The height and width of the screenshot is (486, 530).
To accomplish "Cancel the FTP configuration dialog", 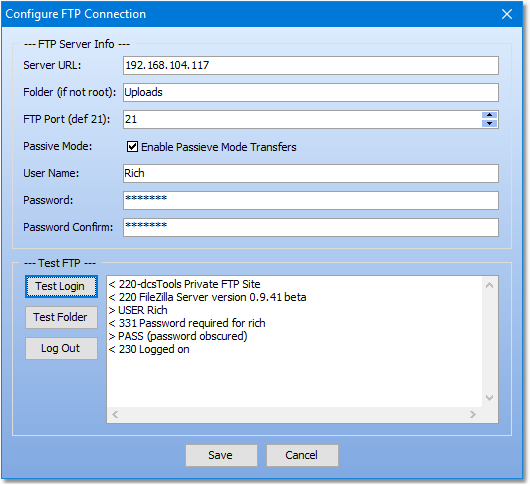I will (x=302, y=455).
